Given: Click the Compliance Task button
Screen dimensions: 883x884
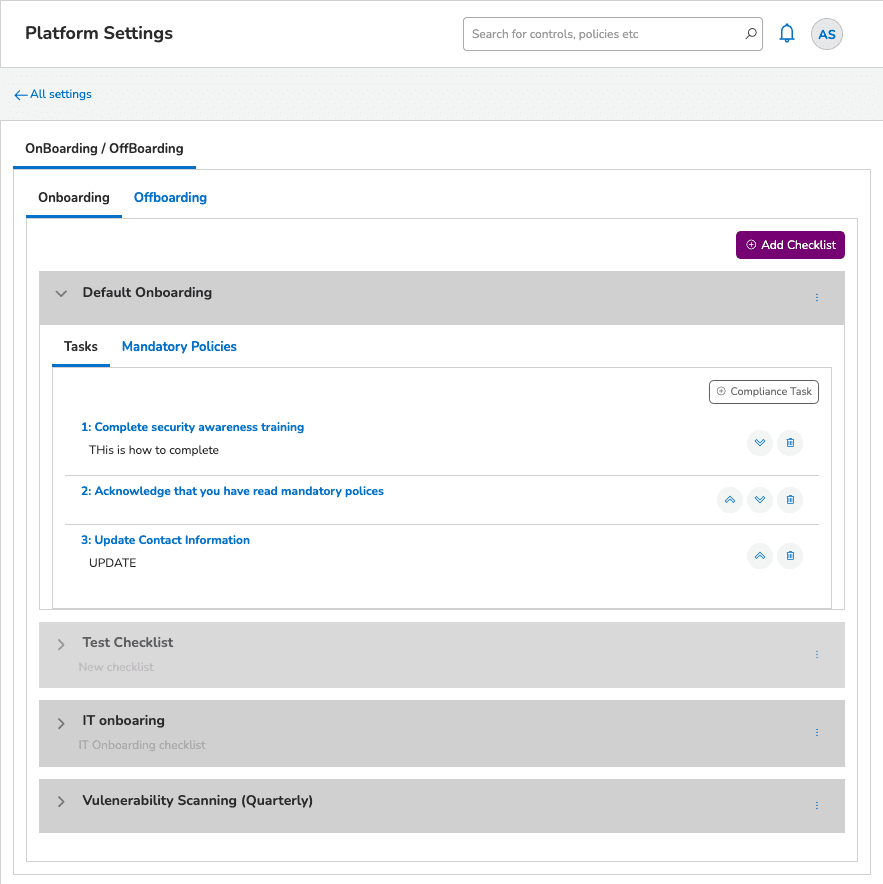Looking at the screenshot, I should [763, 391].
